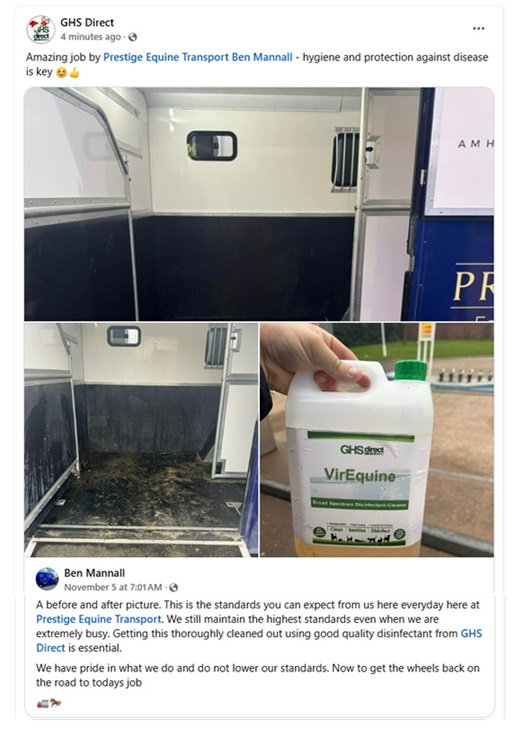This screenshot has width=515, height=729.
Task: Click the globe icon next to November 5 timestamp
Action: point(173,588)
